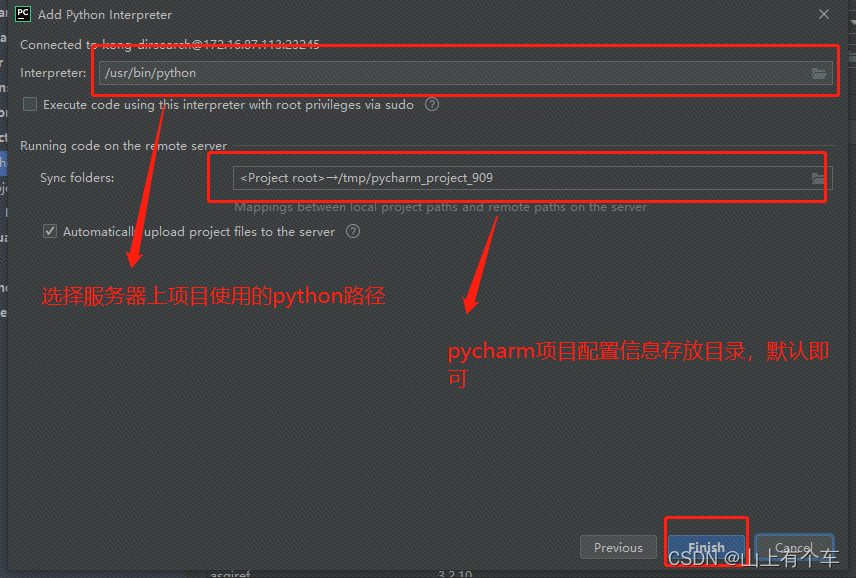Go back with the Previous button
The width and height of the screenshot is (856, 578).
[618, 547]
